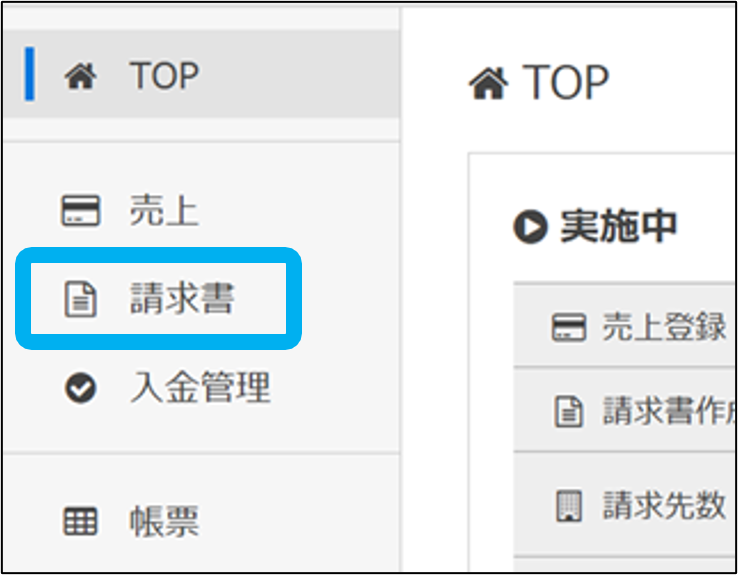Click the building icon in the 請求先数 row
The image size is (738, 575).
coord(568,506)
